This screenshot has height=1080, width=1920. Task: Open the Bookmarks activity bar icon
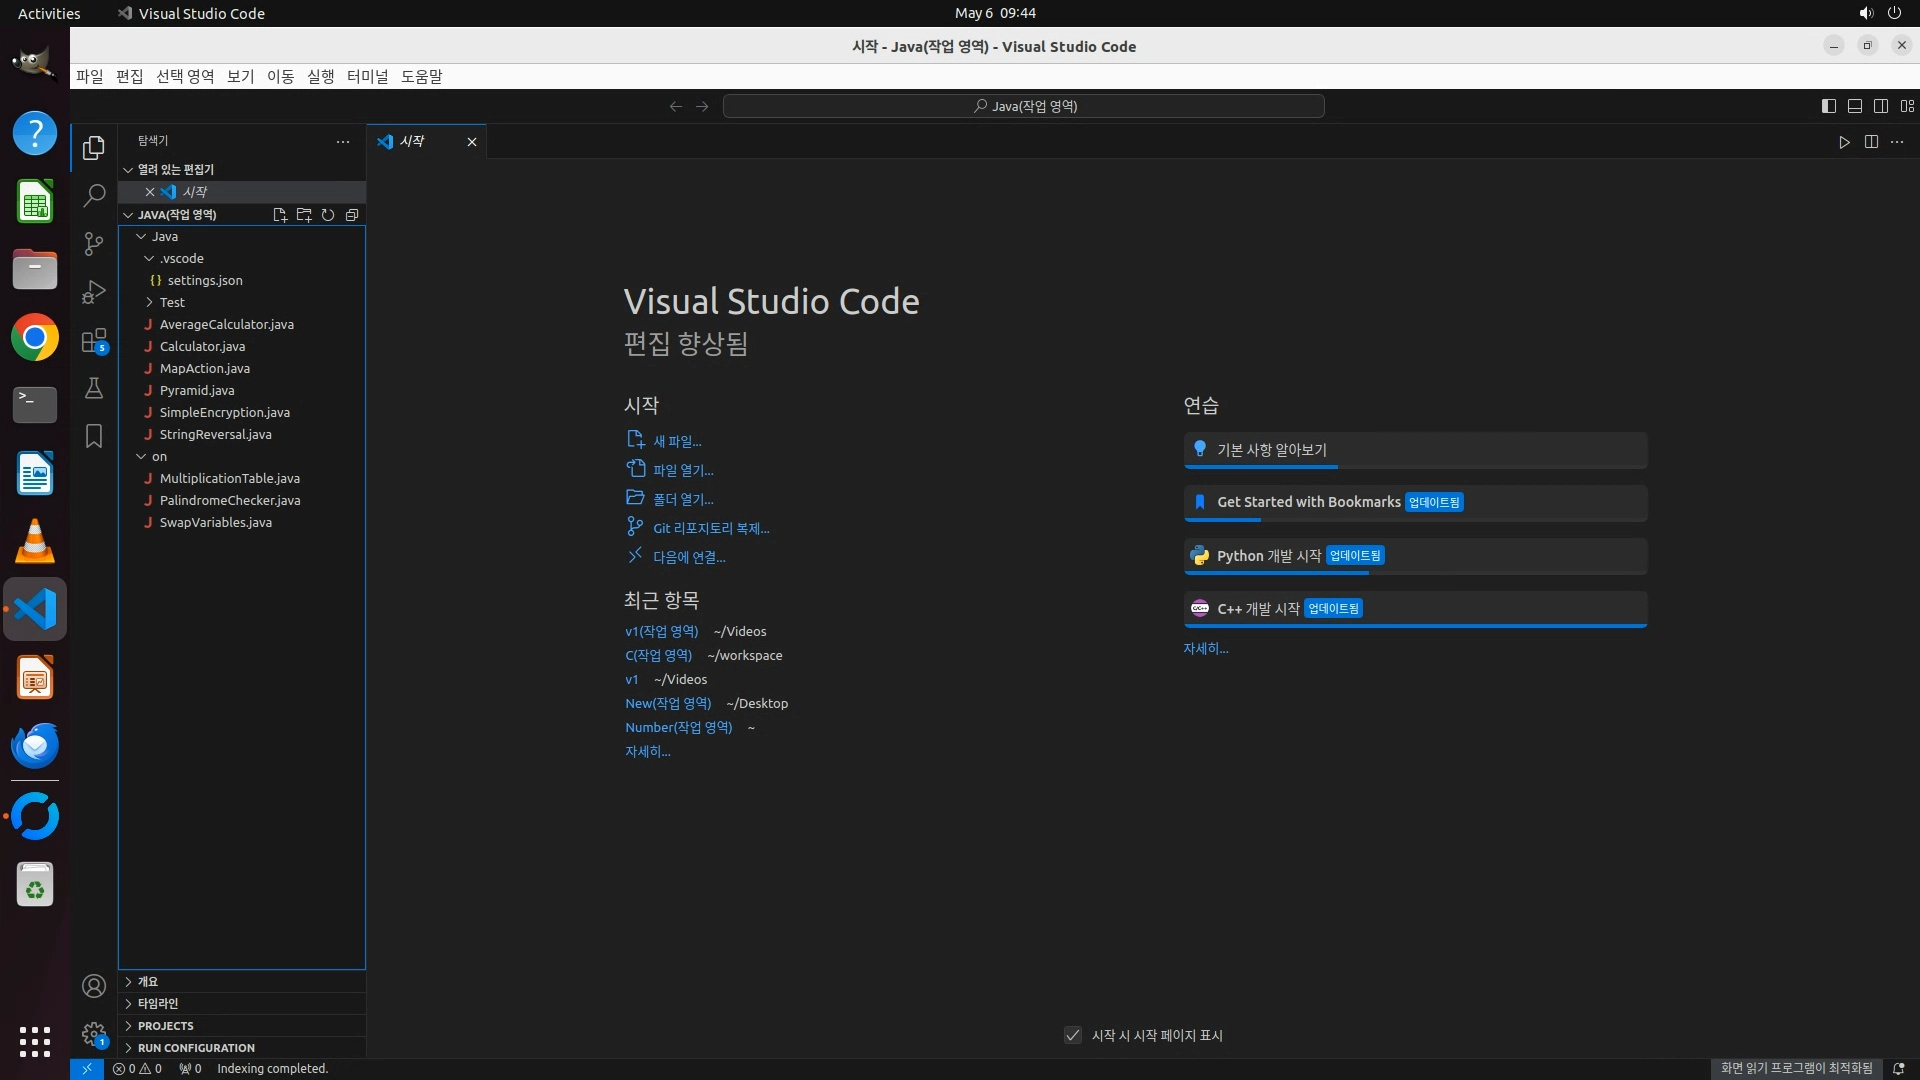94,437
